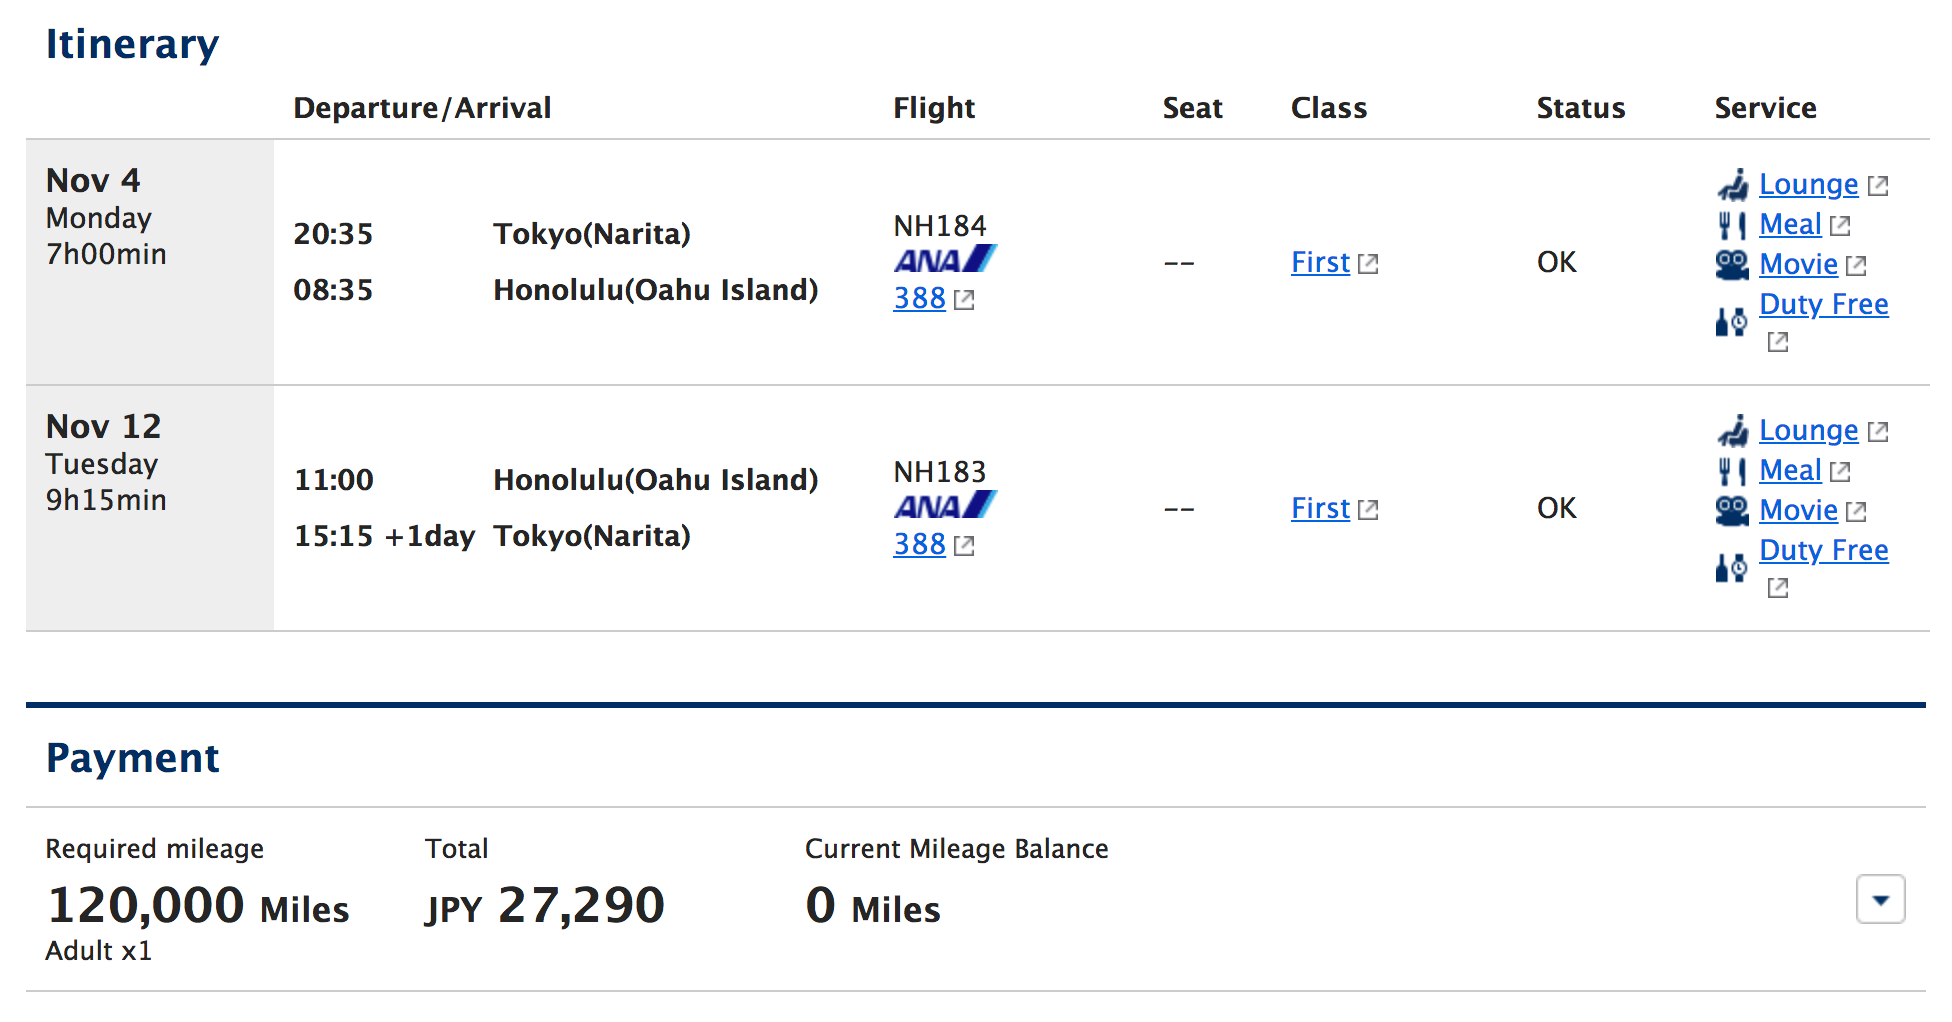Viewport: 1952px width, 1022px height.
Task: Expand payment details dropdown arrow
Action: pos(1880,900)
